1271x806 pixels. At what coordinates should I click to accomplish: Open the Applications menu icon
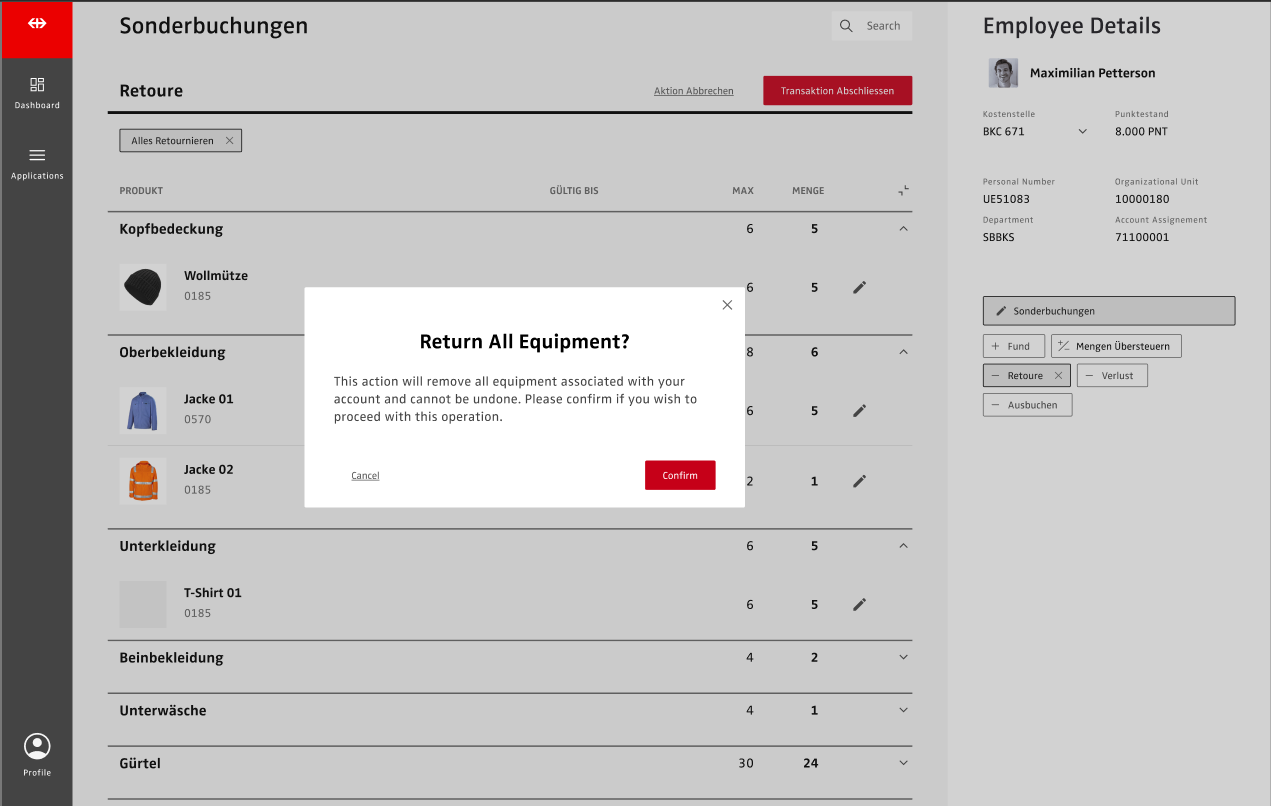pyautogui.click(x=37, y=156)
